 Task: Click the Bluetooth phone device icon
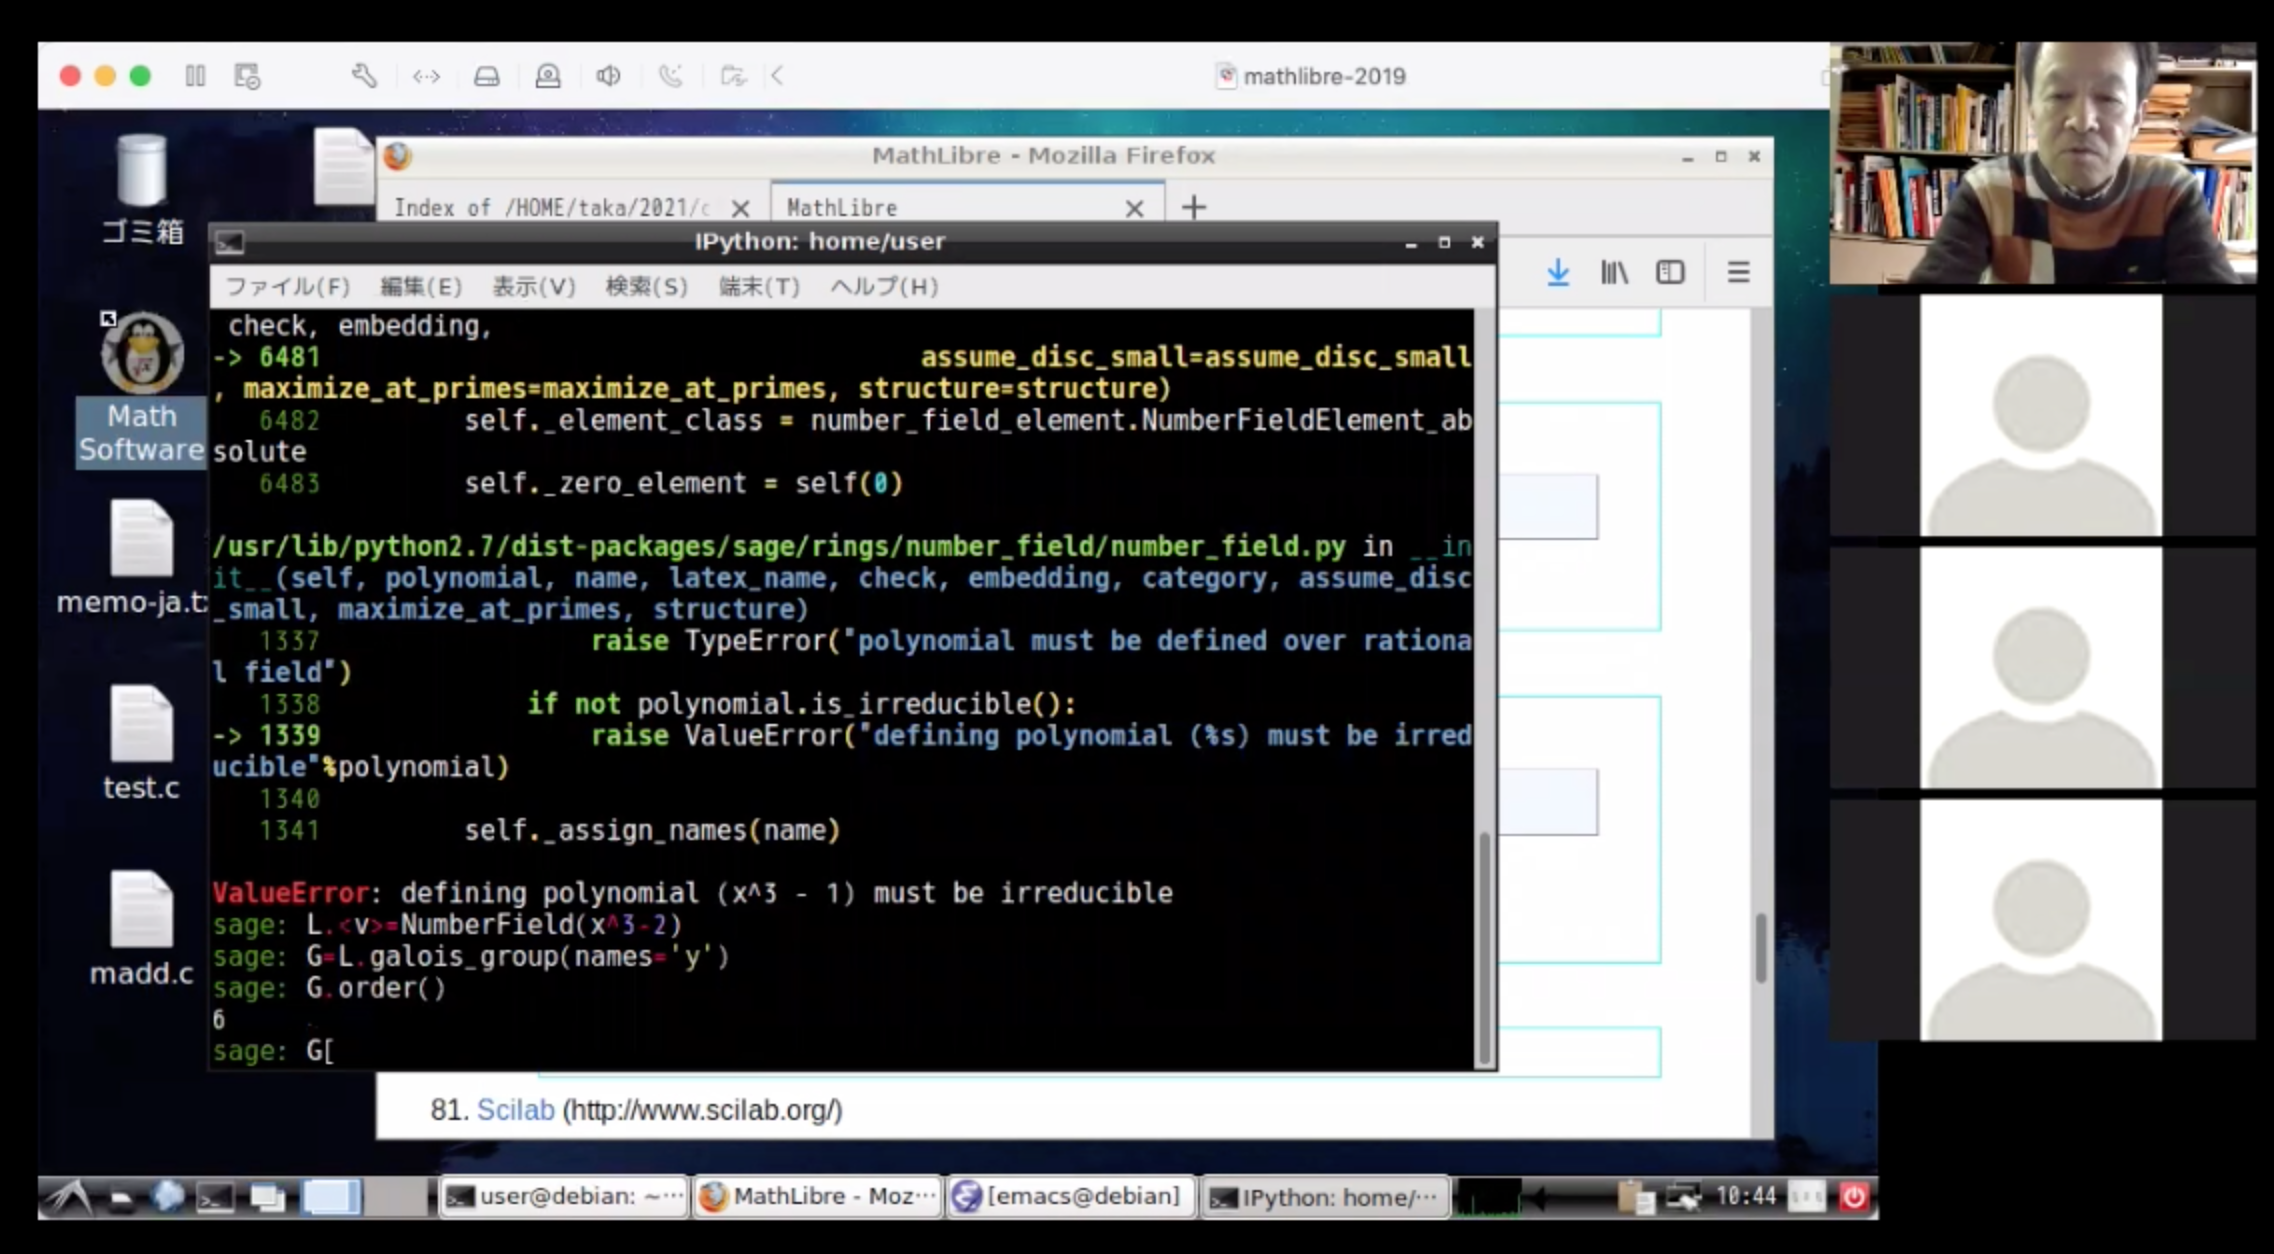(x=670, y=76)
